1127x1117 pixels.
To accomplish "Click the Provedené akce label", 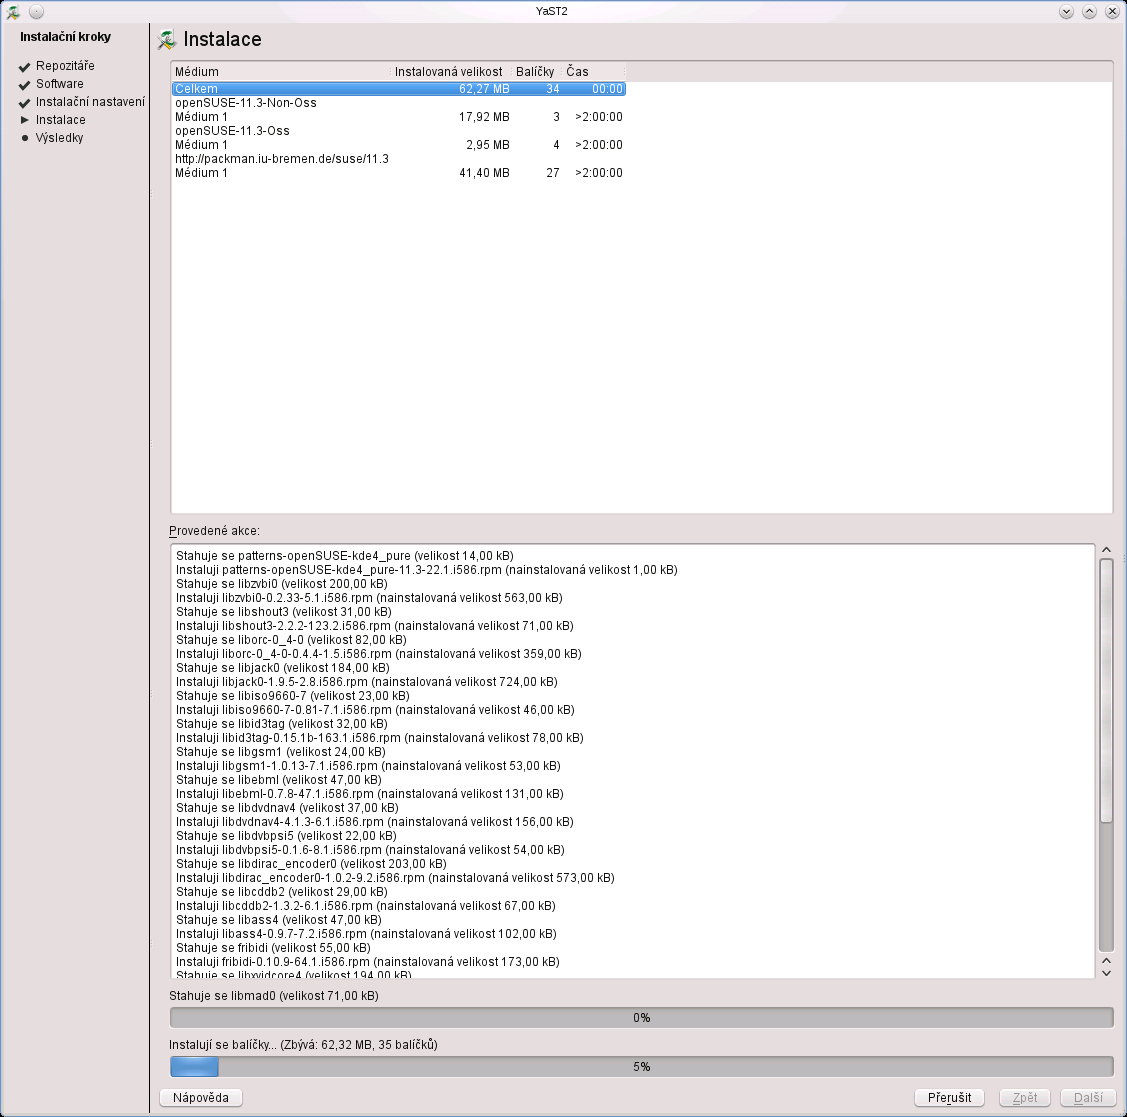I will [x=214, y=531].
